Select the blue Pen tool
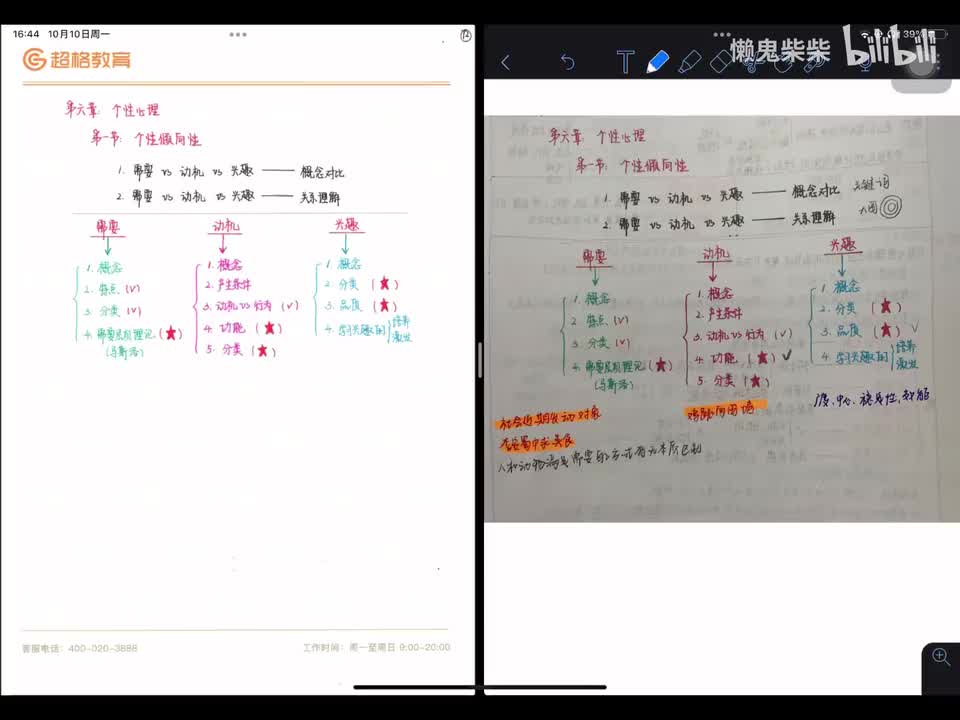Image resolution: width=960 pixels, height=720 pixels. pyautogui.click(x=658, y=62)
